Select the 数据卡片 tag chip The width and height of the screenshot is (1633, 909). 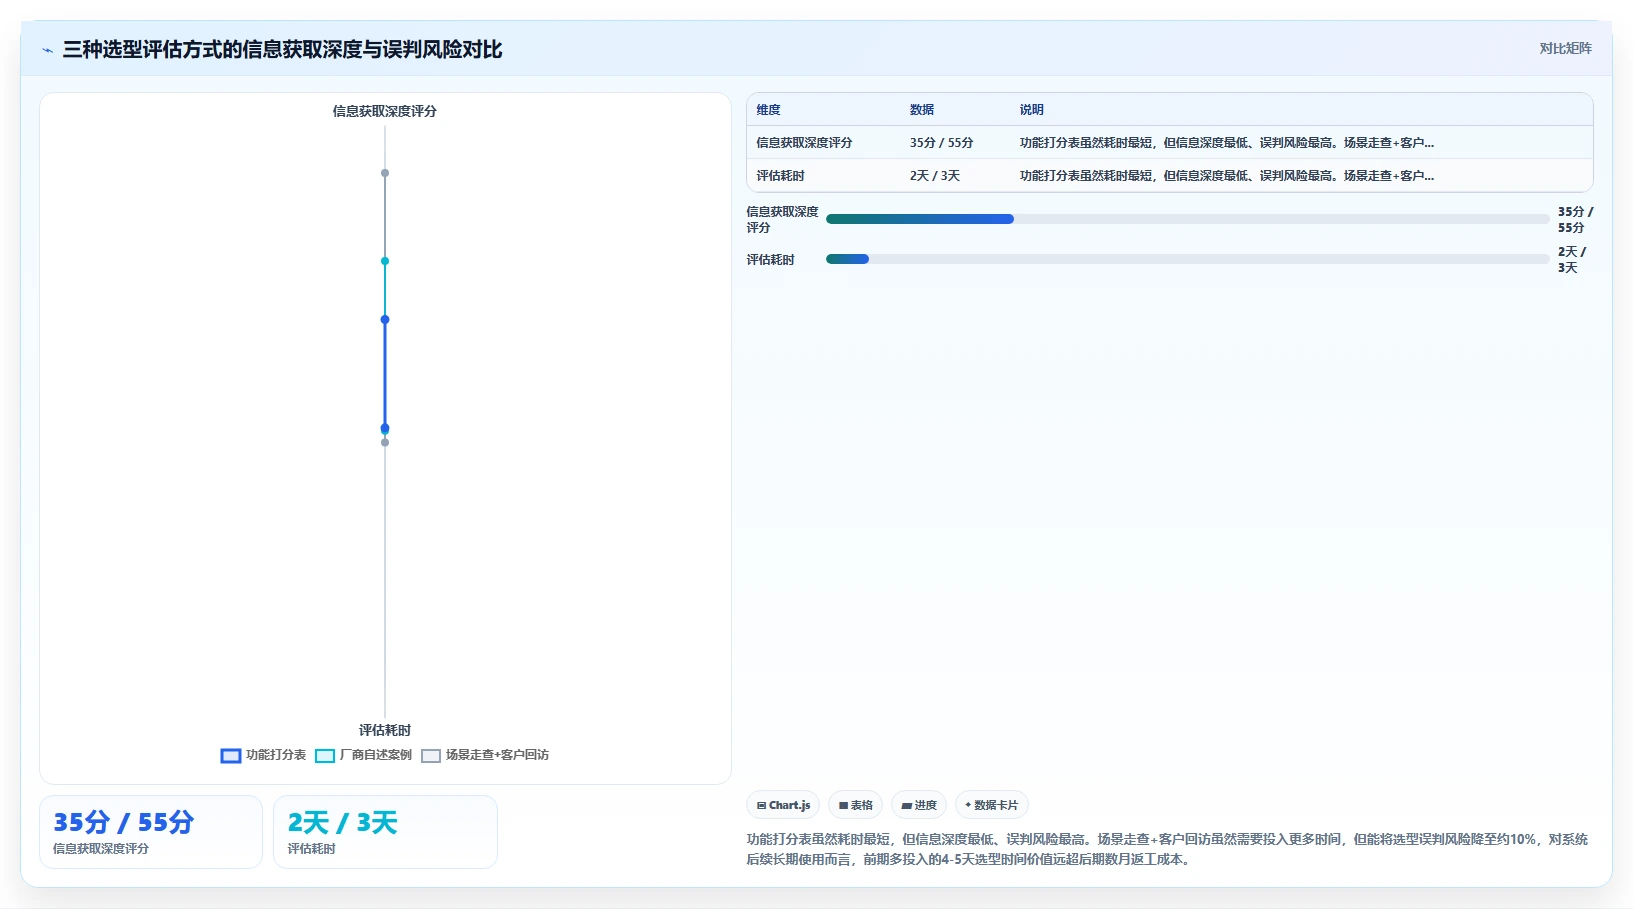[991, 805]
